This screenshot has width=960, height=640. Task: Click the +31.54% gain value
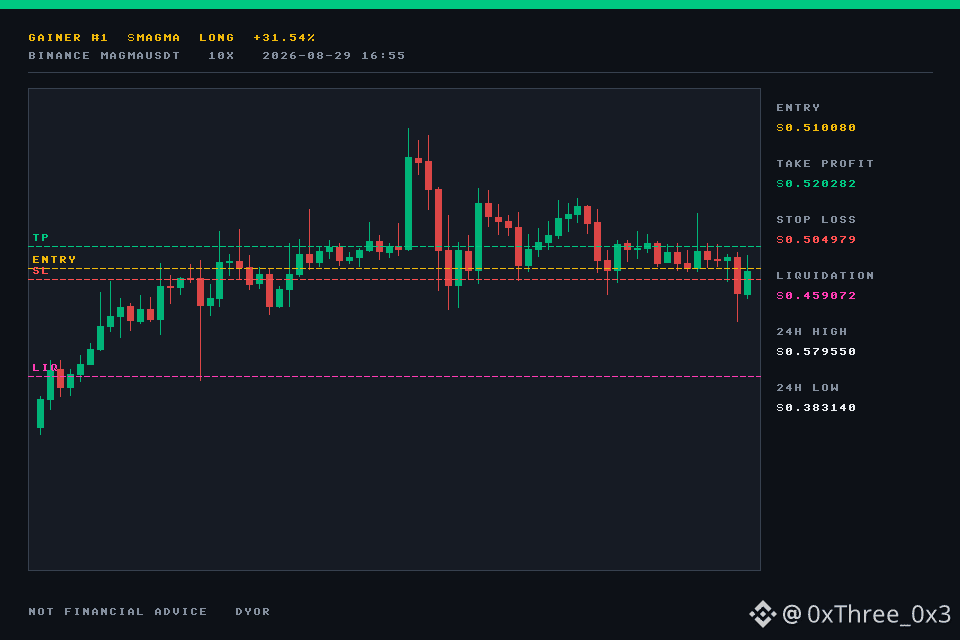point(284,37)
